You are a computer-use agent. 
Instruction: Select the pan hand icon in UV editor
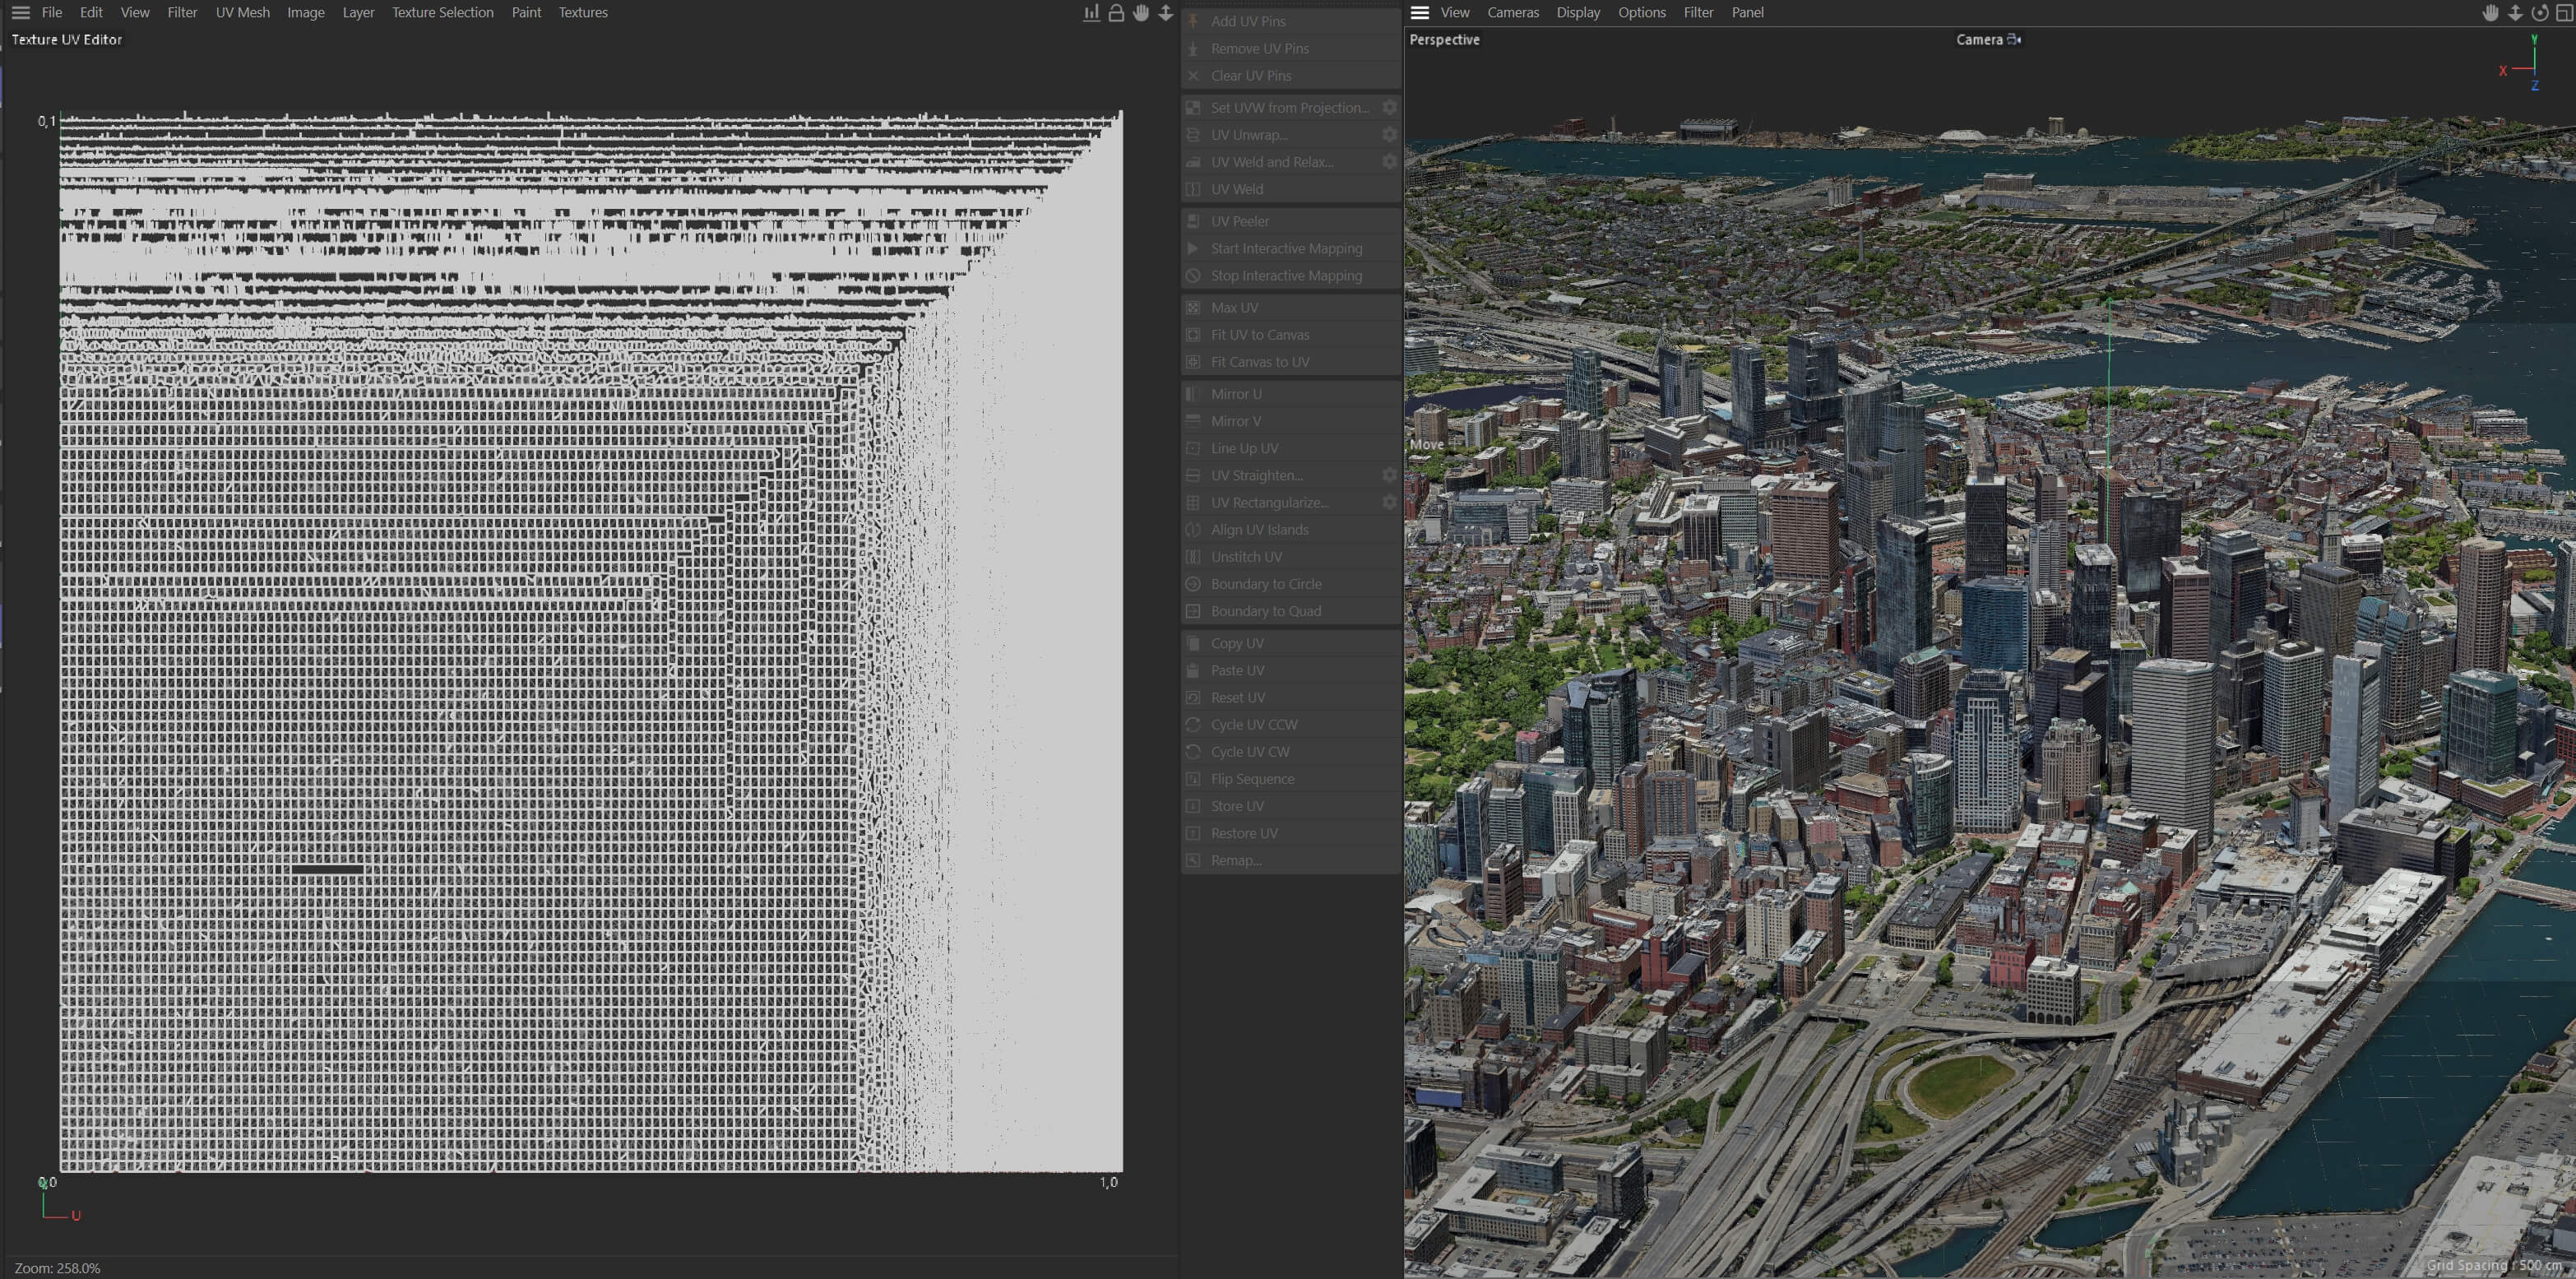tap(1141, 12)
